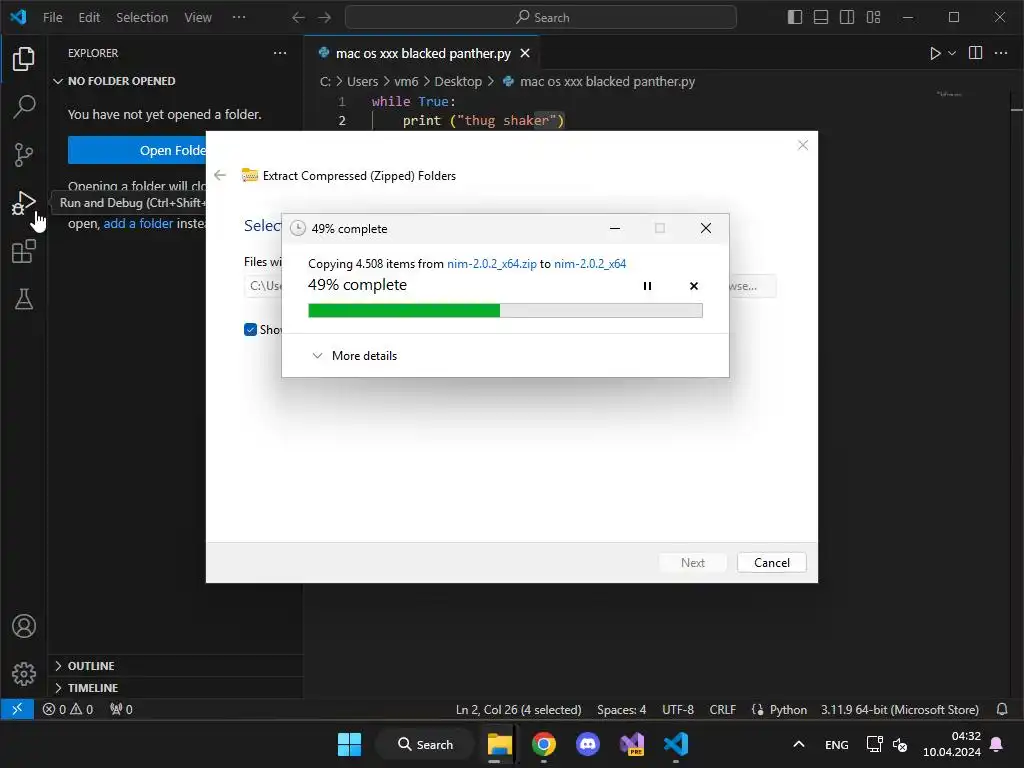Open the Extensions view
This screenshot has height=768, width=1024.
coord(24,251)
